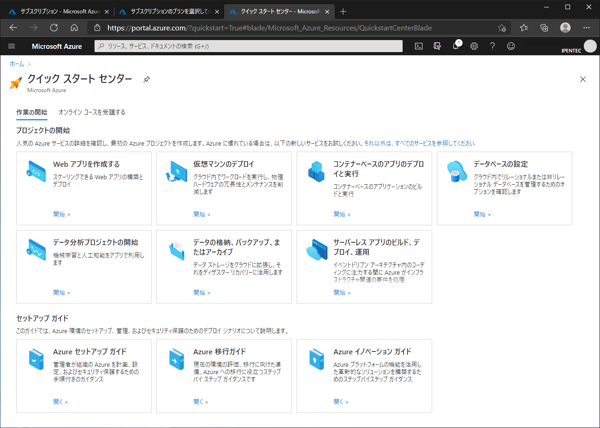
Task: Click the Azure 移行ガイド book icon
Action: point(176,359)
